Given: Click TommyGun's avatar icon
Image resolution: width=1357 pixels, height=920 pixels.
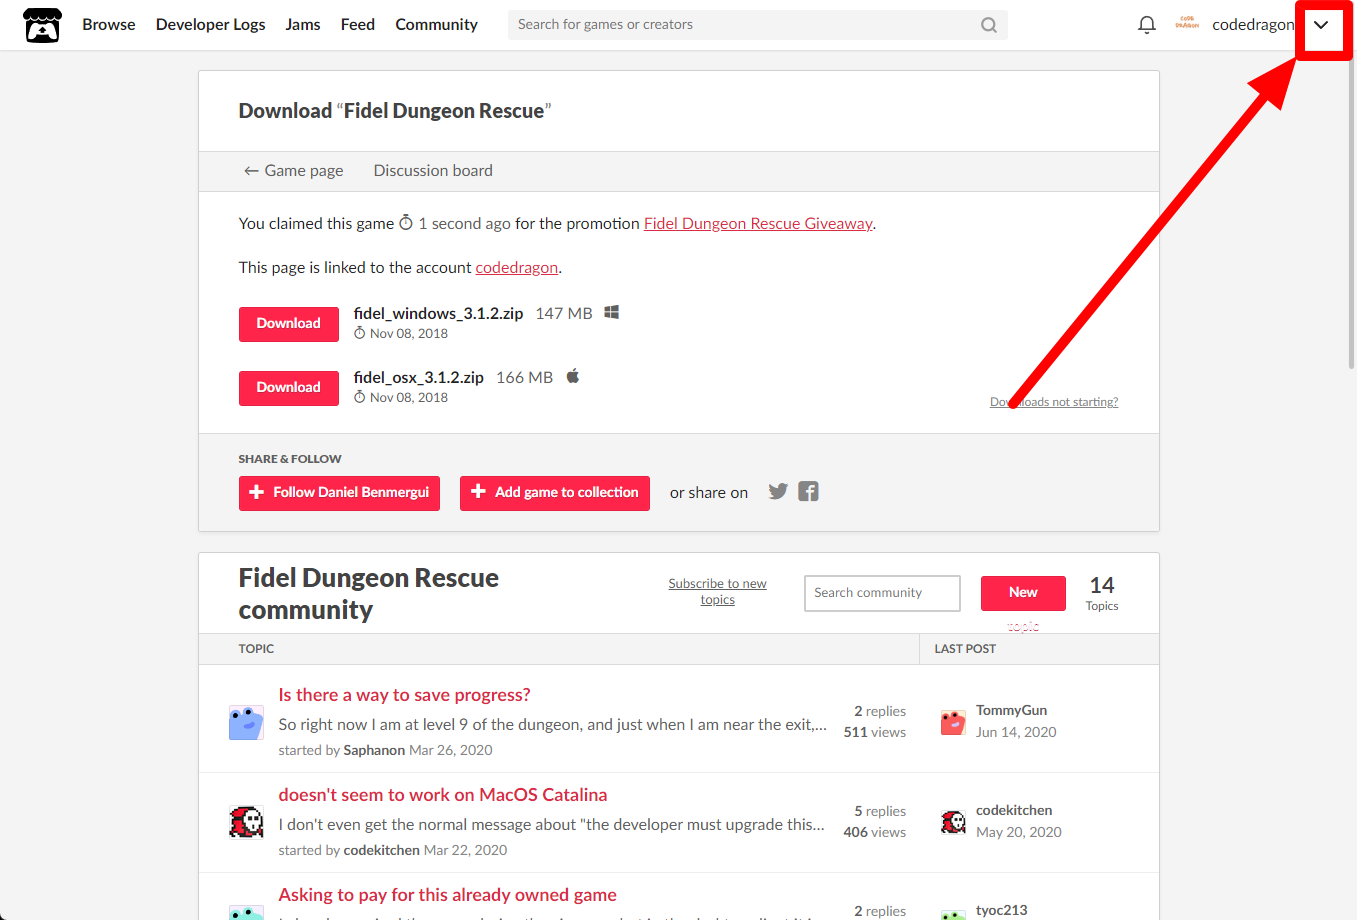Looking at the screenshot, I should point(953,722).
